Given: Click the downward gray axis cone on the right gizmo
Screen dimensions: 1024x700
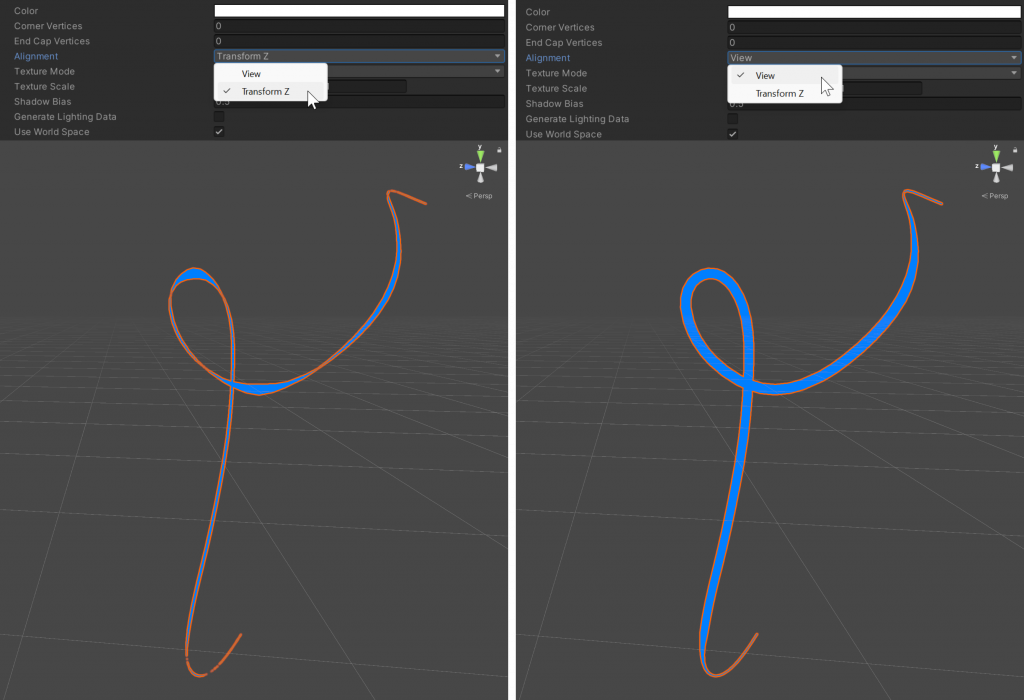Looking at the screenshot, I should (996, 177).
